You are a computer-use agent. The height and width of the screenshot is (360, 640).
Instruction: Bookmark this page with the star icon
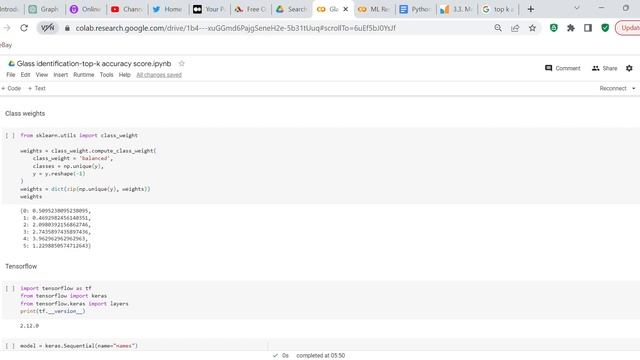point(532,28)
